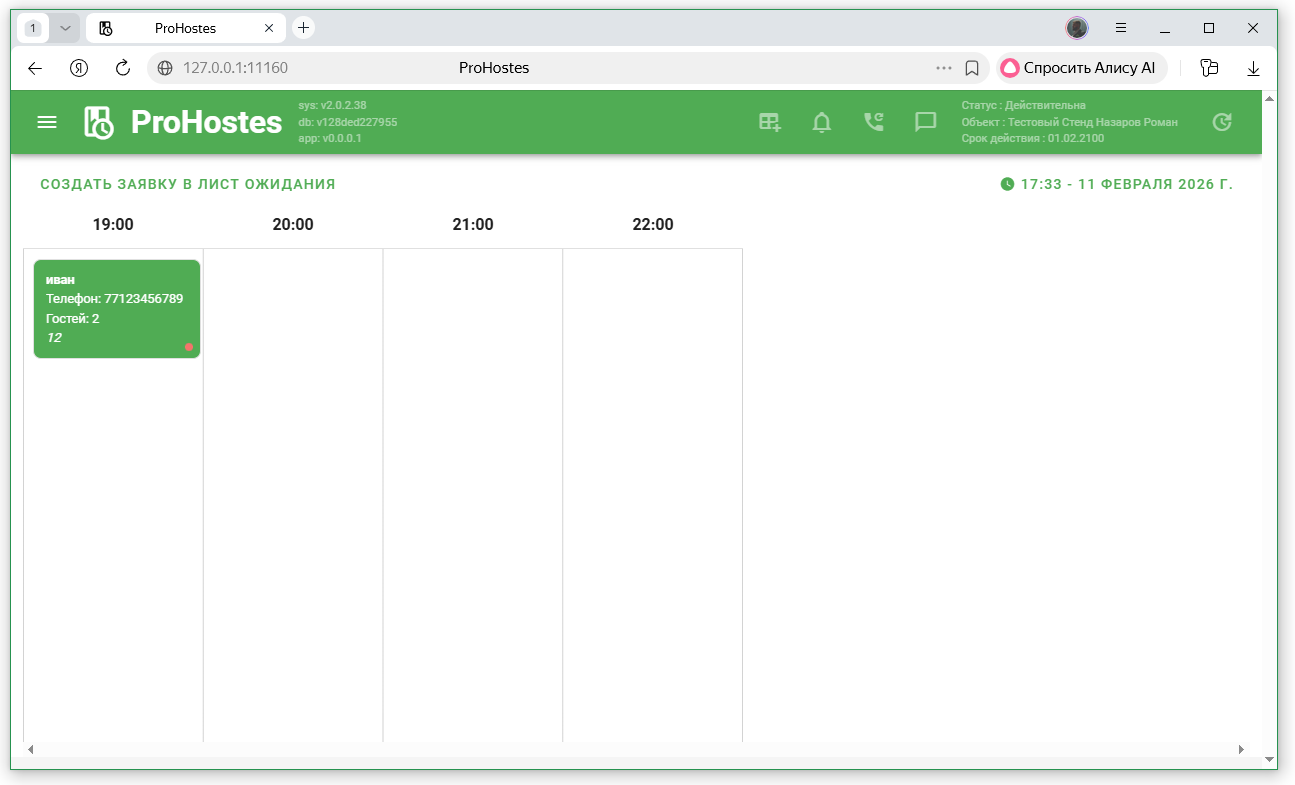Open the browser downloads icon
This screenshot has height=785, width=1295.
pos(1253,68)
